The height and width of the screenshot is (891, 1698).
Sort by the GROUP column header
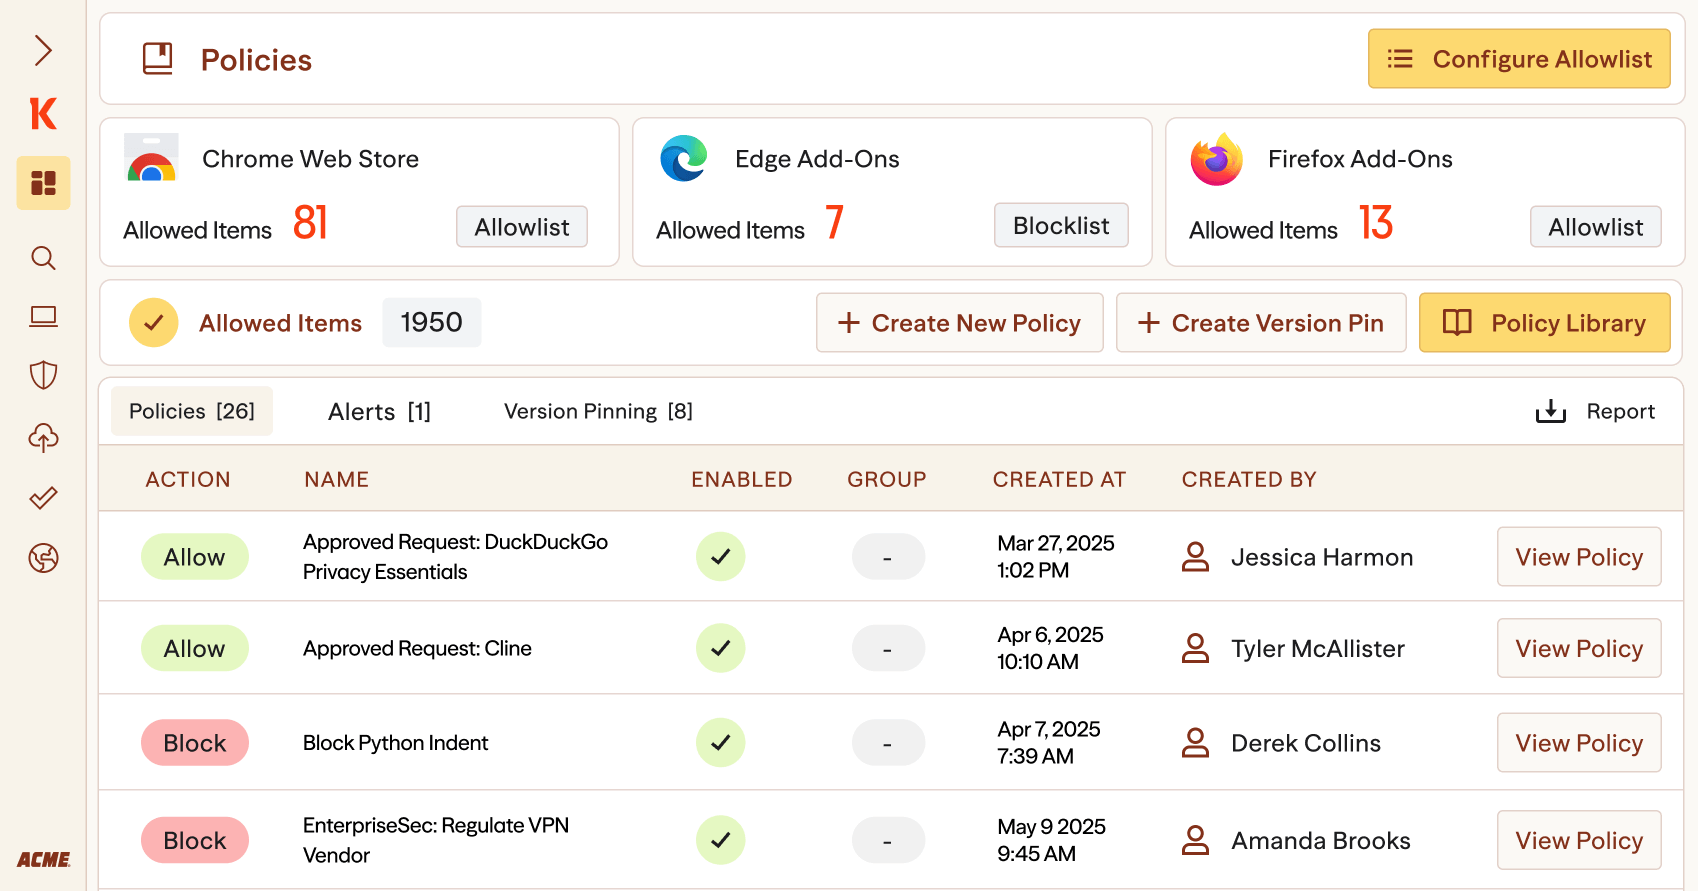click(887, 480)
